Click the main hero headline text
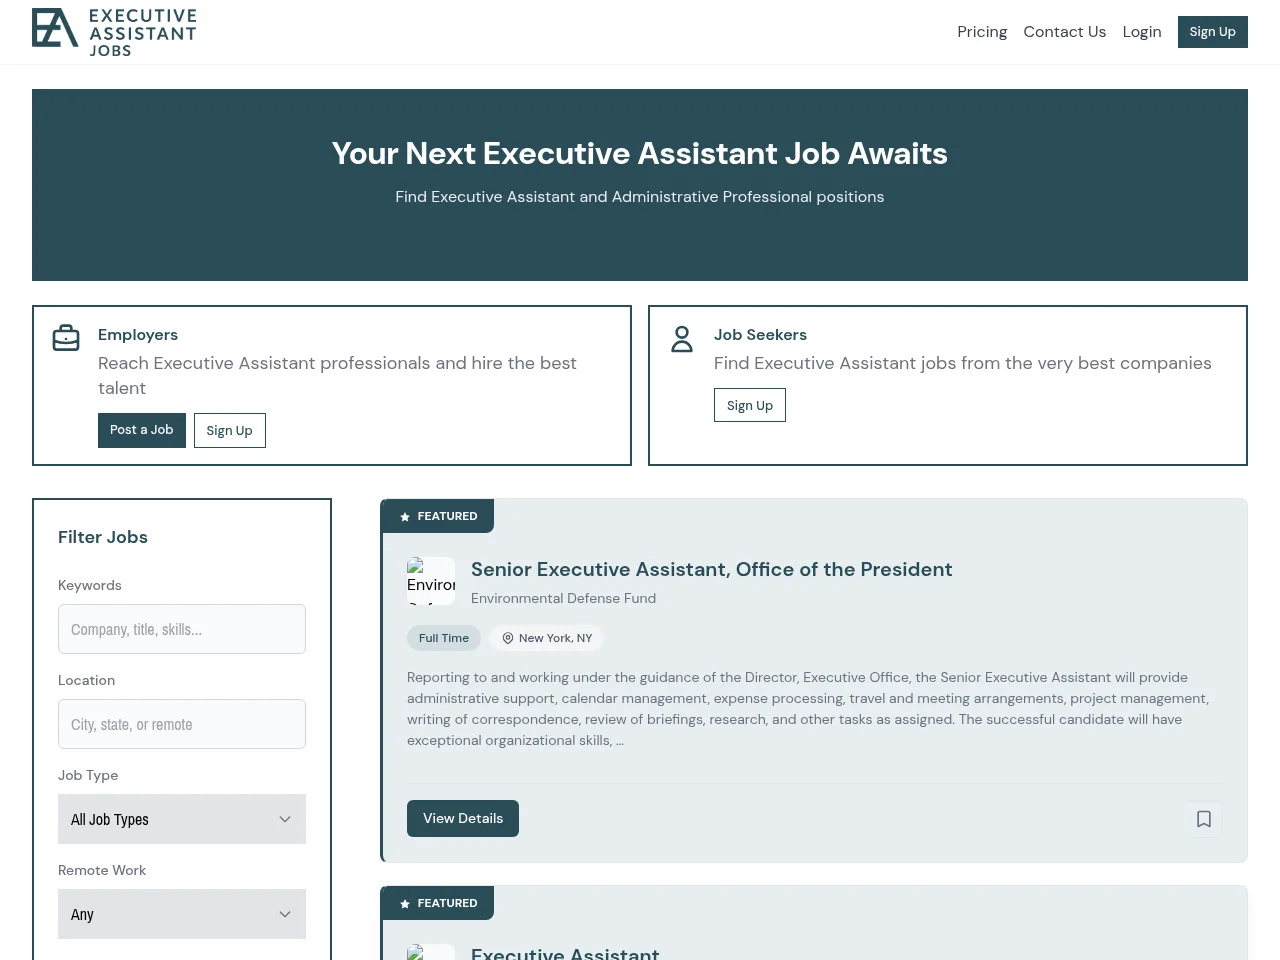The image size is (1280, 960). pos(640,153)
